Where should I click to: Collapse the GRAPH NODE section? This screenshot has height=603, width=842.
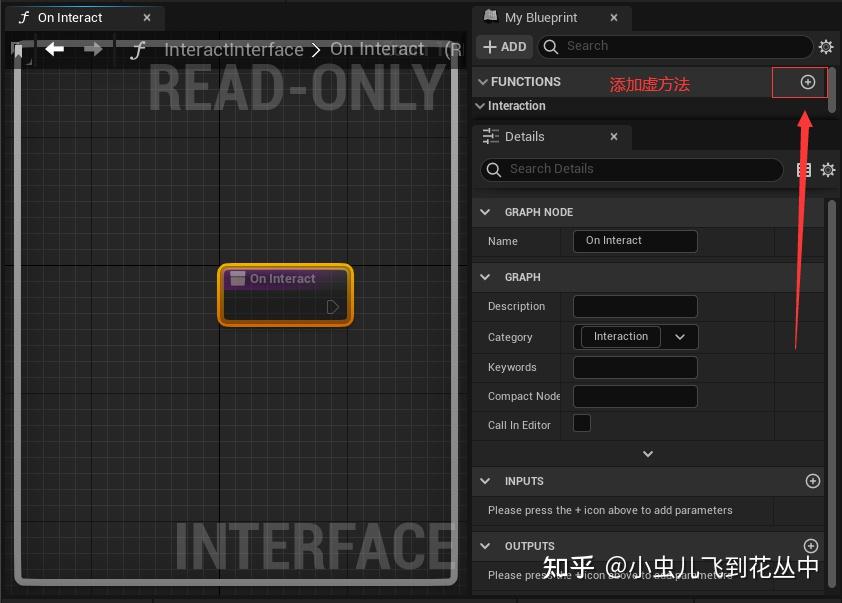(485, 212)
